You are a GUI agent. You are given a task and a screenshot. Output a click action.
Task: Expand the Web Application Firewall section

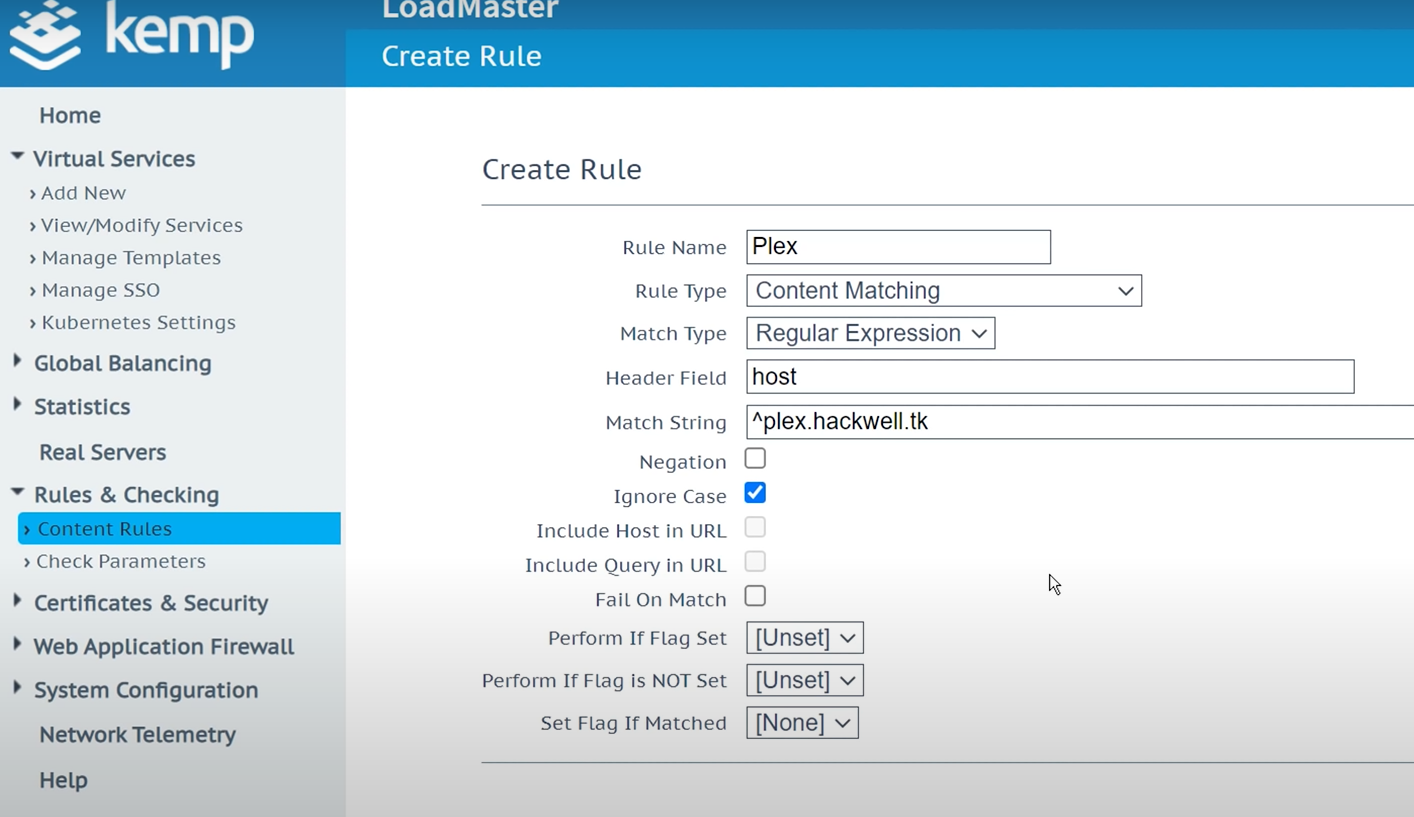pyautogui.click(x=17, y=645)
